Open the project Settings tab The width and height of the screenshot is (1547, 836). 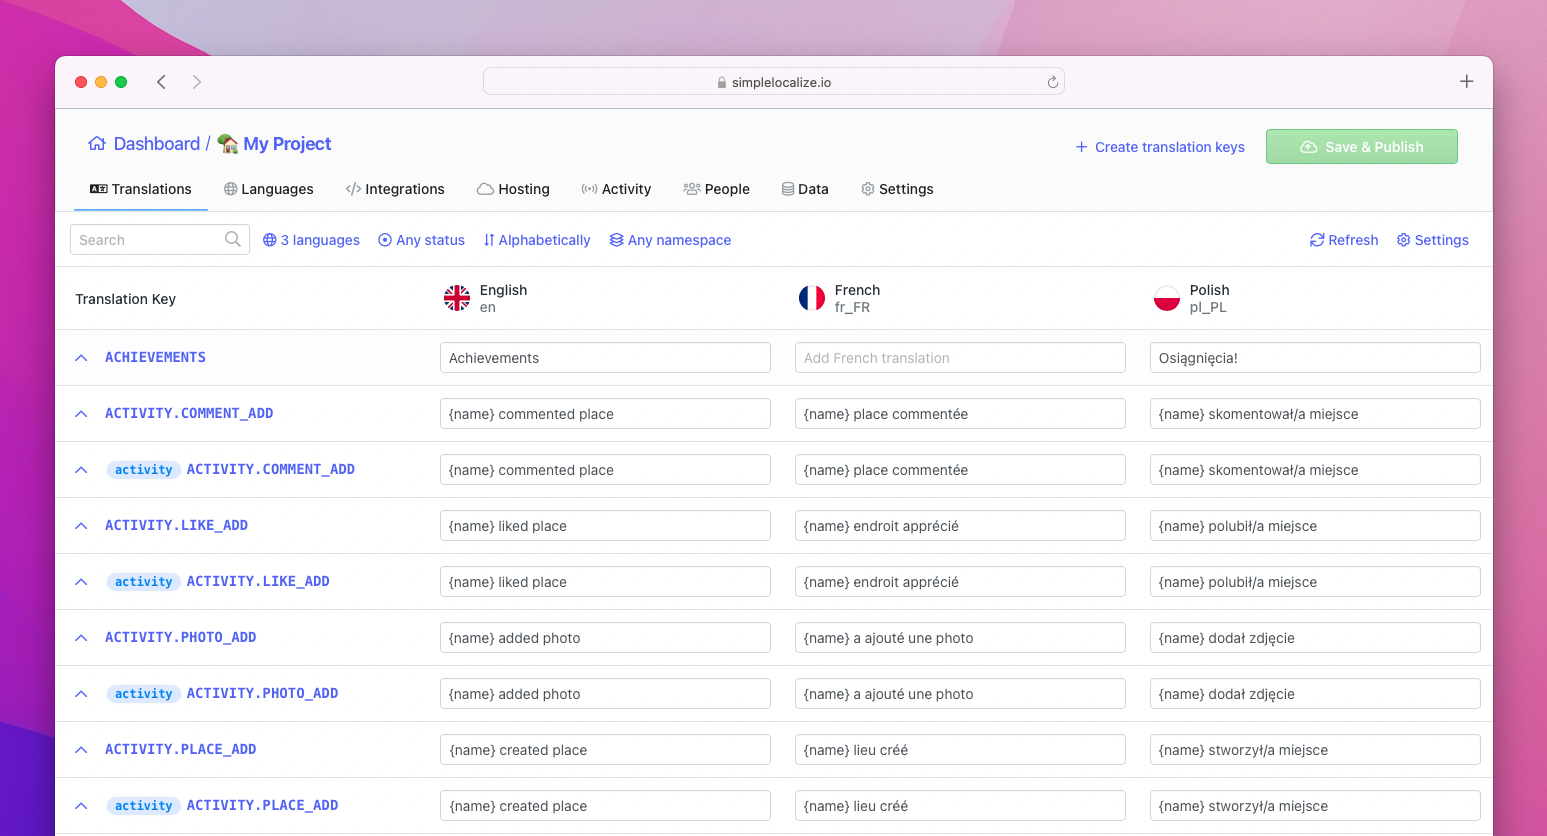pyautogui.click(x=897, y=189)
